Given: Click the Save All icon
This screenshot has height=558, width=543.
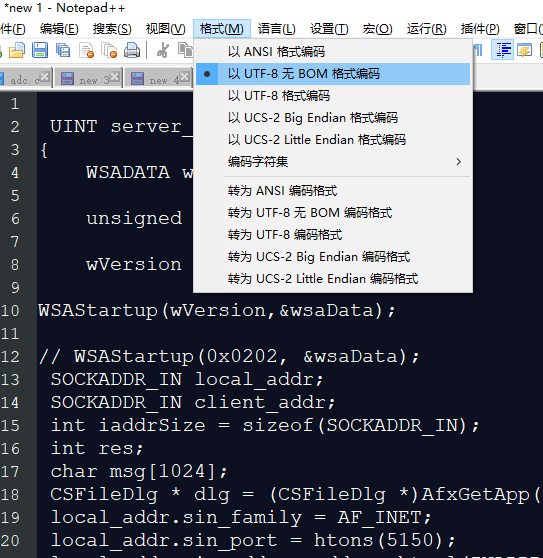Looking at the screenshot, I should [63, 50].
